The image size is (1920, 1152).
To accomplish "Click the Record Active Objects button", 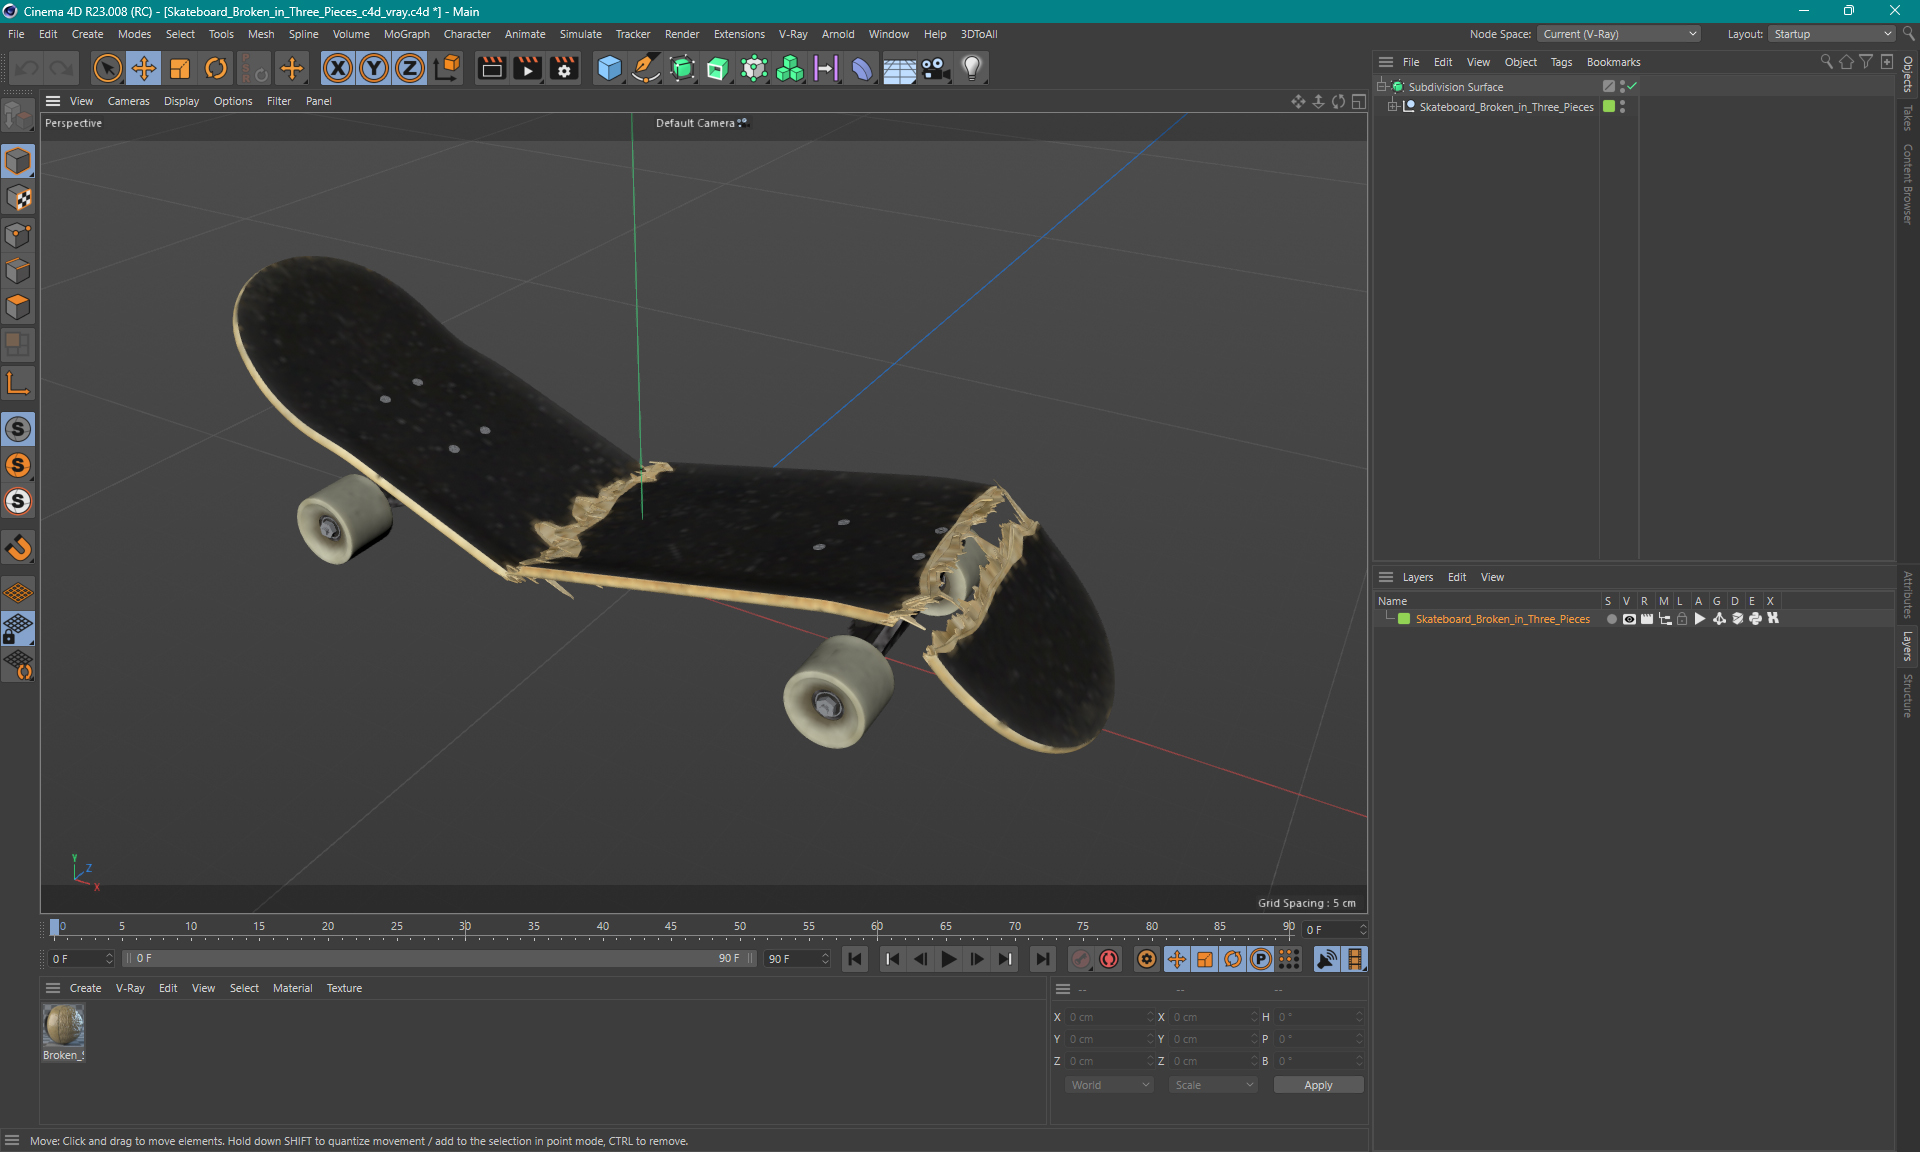I will (x=1081, y=959).
